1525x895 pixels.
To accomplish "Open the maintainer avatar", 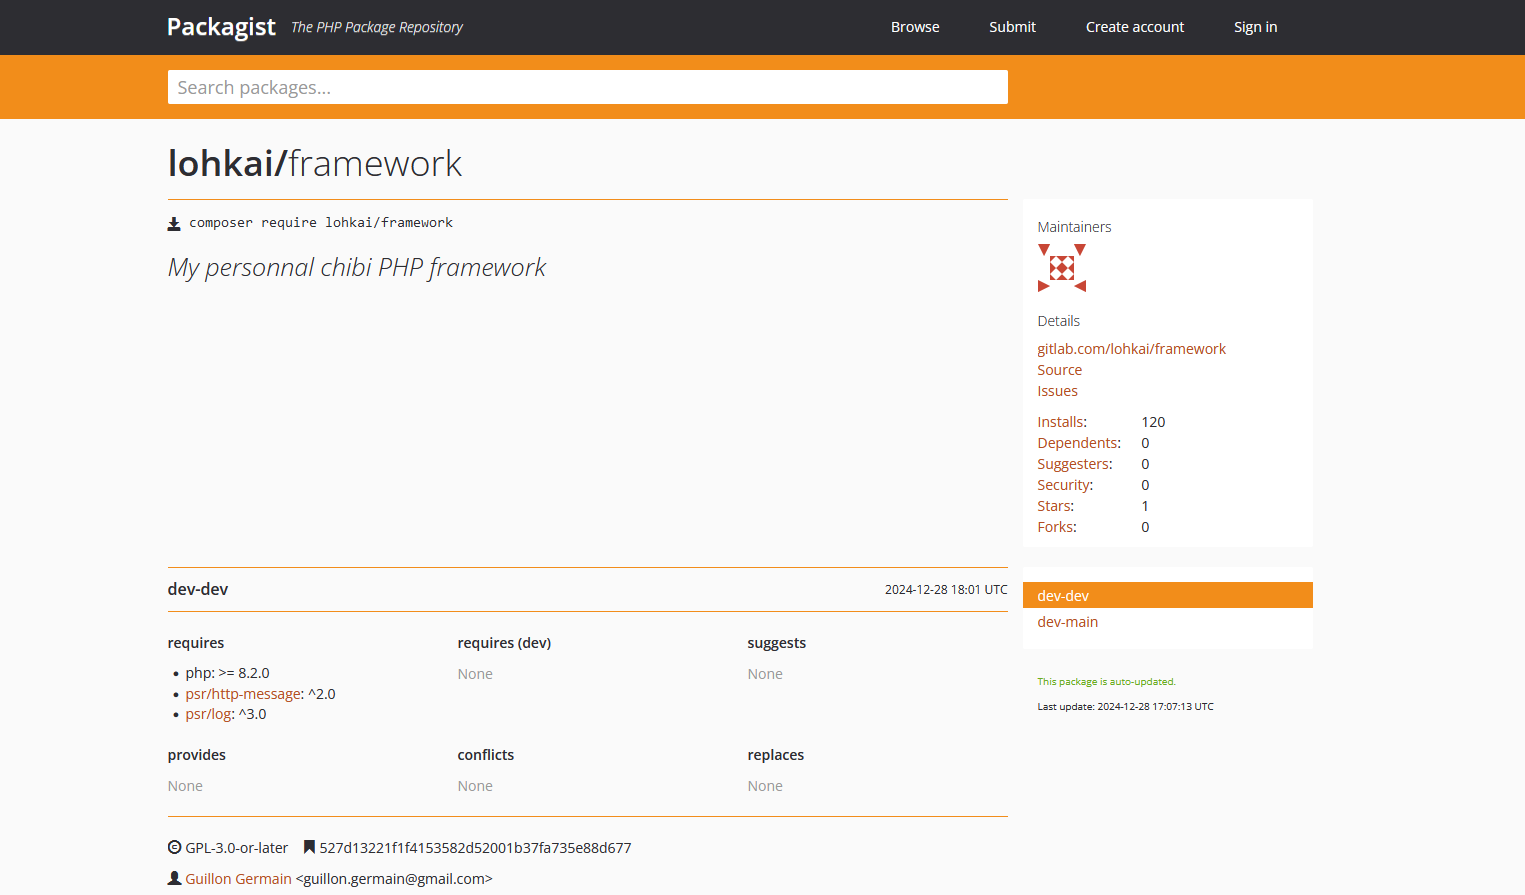I will (x=1061, y=268).
